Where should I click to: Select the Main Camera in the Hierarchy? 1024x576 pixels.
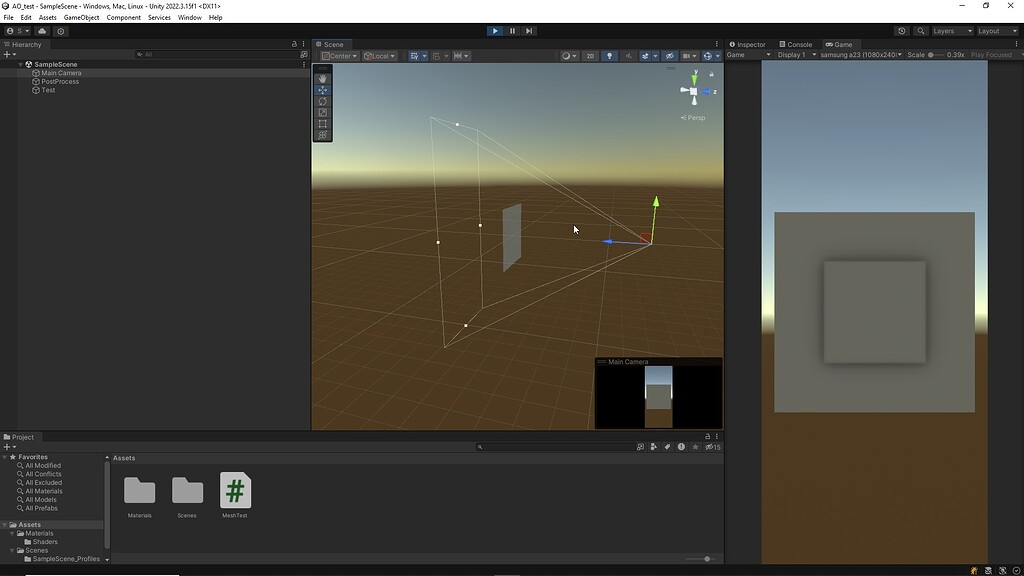[x=59, y=72]
